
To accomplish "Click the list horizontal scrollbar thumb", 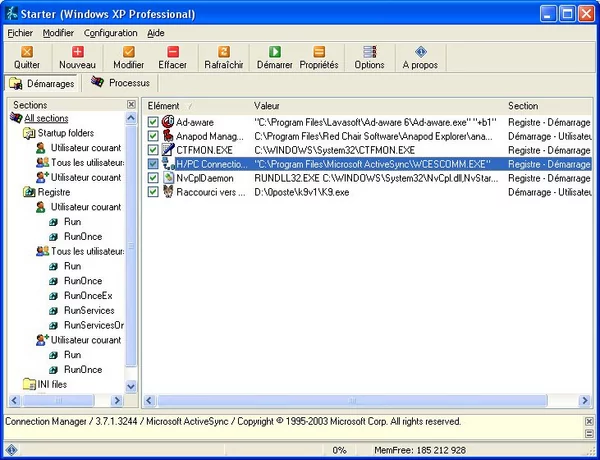I will click(x=352, y=400).
